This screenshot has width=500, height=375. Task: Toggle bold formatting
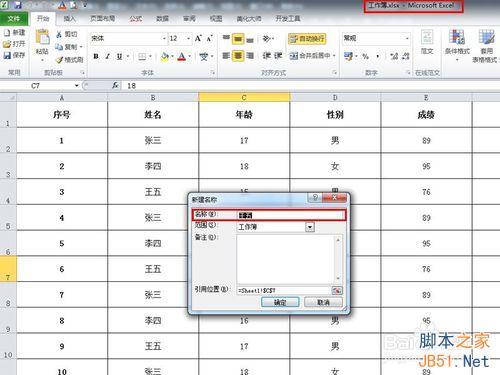[x=96, y=57]
